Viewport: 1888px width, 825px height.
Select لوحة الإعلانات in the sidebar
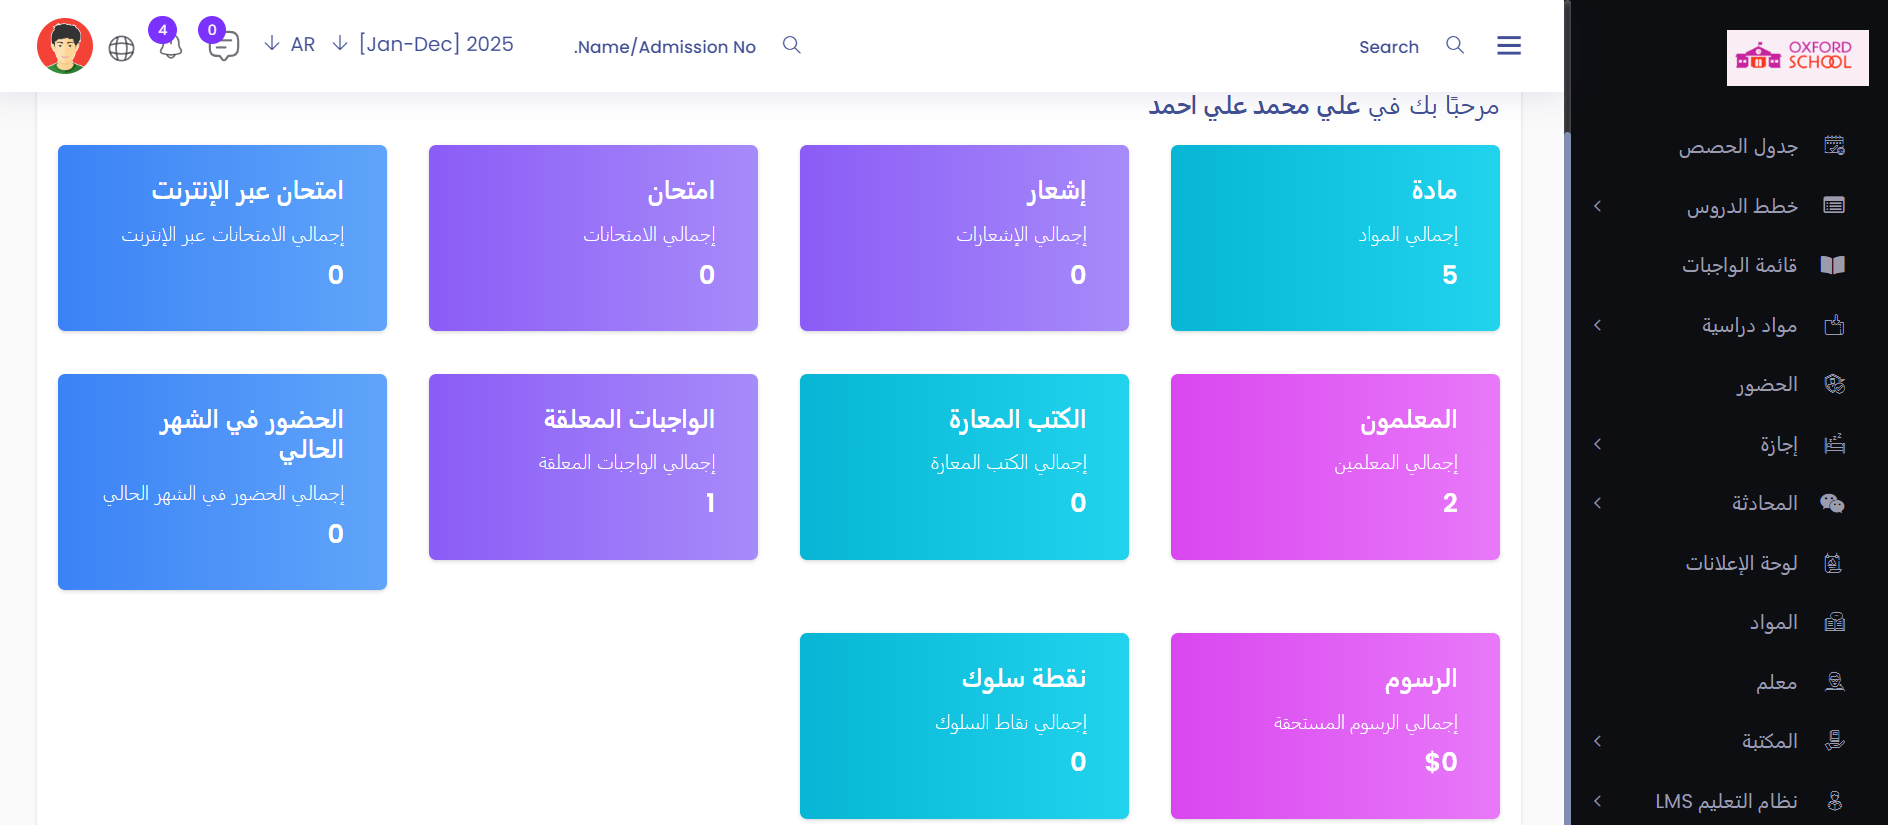1741,563
